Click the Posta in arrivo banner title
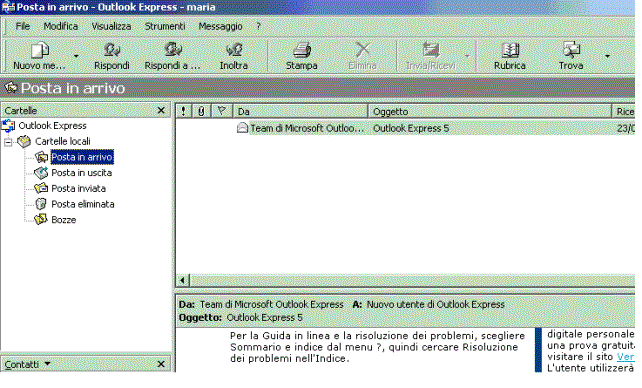 [x=73, y=88]
